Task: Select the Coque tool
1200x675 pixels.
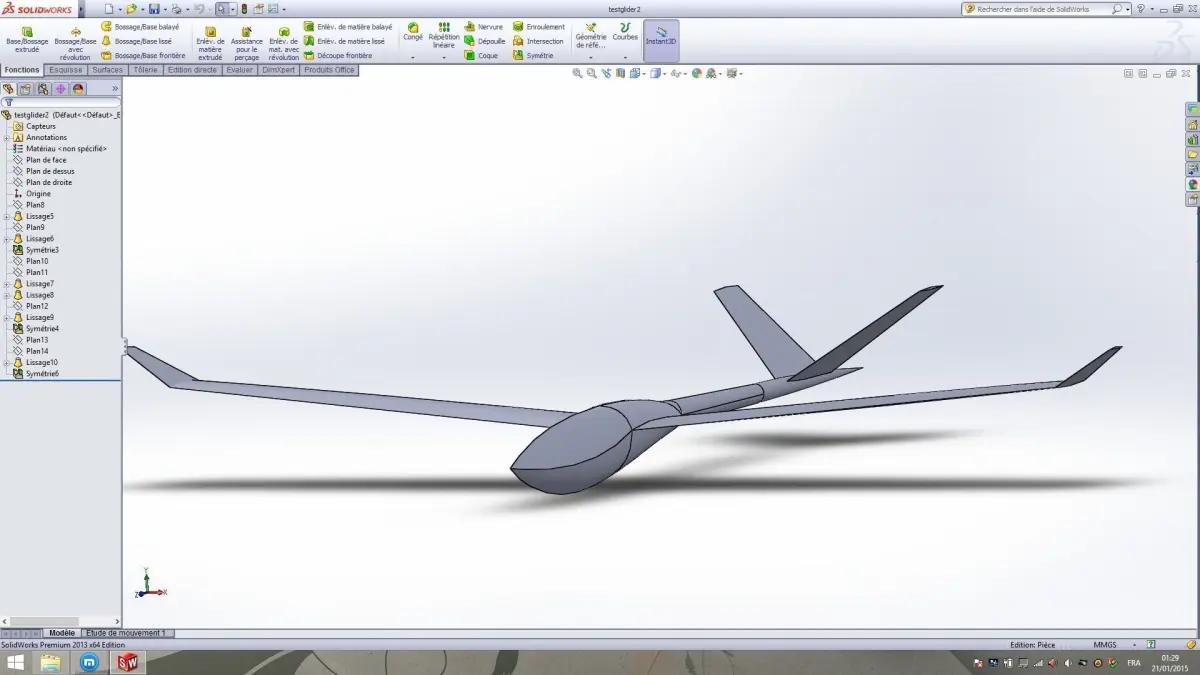Action: (x=481, y=56)
